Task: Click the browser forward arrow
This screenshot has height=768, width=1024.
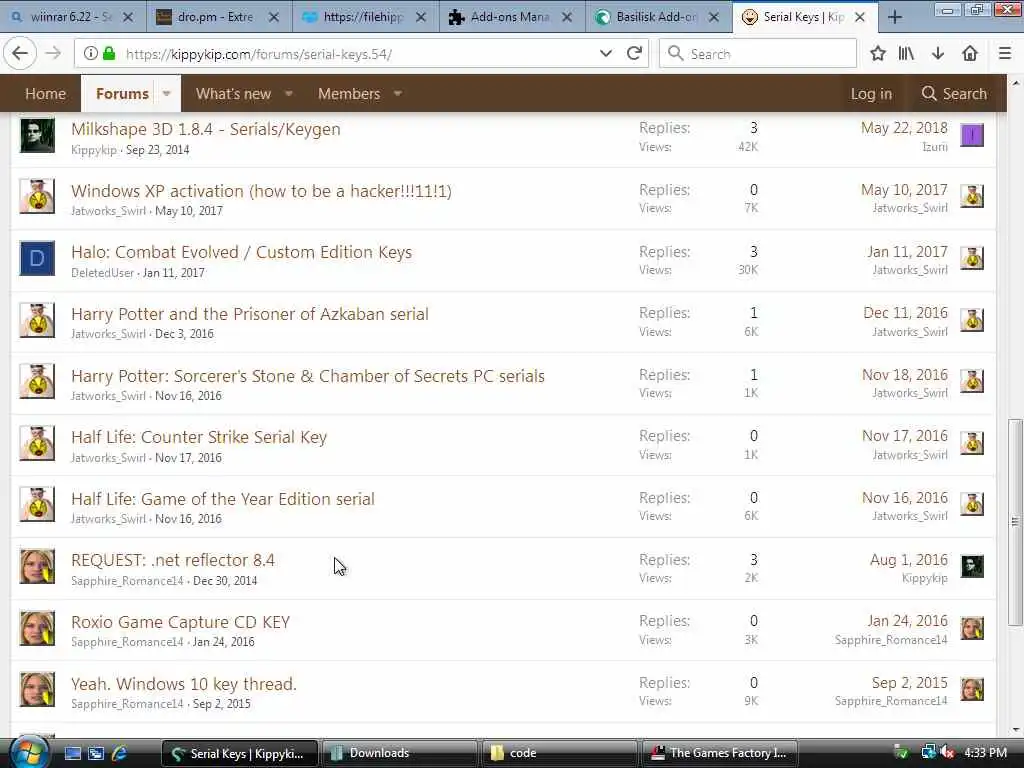Action: (x=53, y=54)
